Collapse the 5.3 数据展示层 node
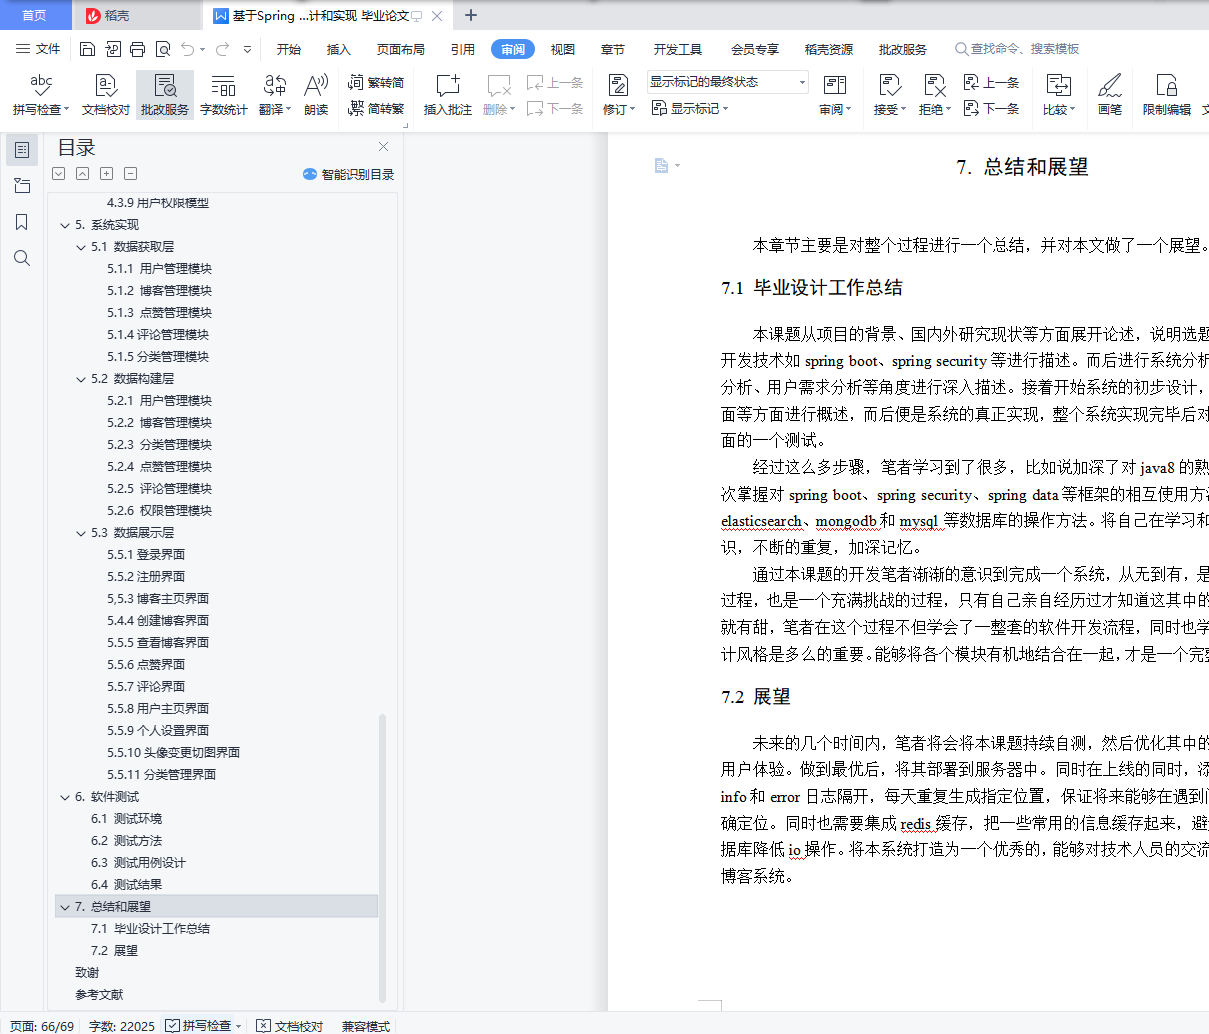 [x=81, y=533]
